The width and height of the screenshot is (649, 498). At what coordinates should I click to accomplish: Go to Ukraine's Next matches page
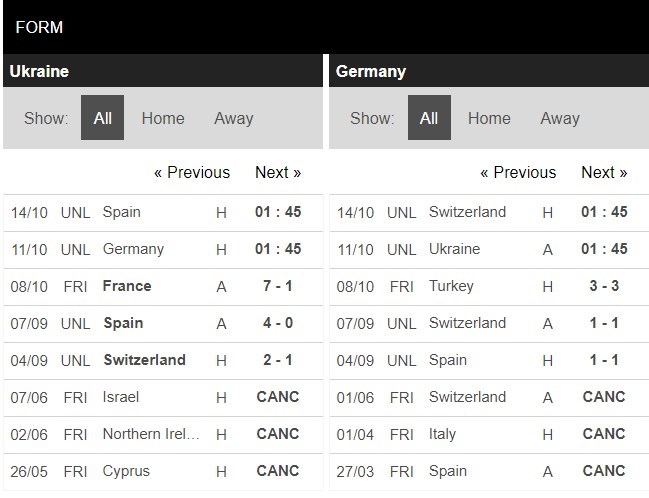(x=278, y=172)
